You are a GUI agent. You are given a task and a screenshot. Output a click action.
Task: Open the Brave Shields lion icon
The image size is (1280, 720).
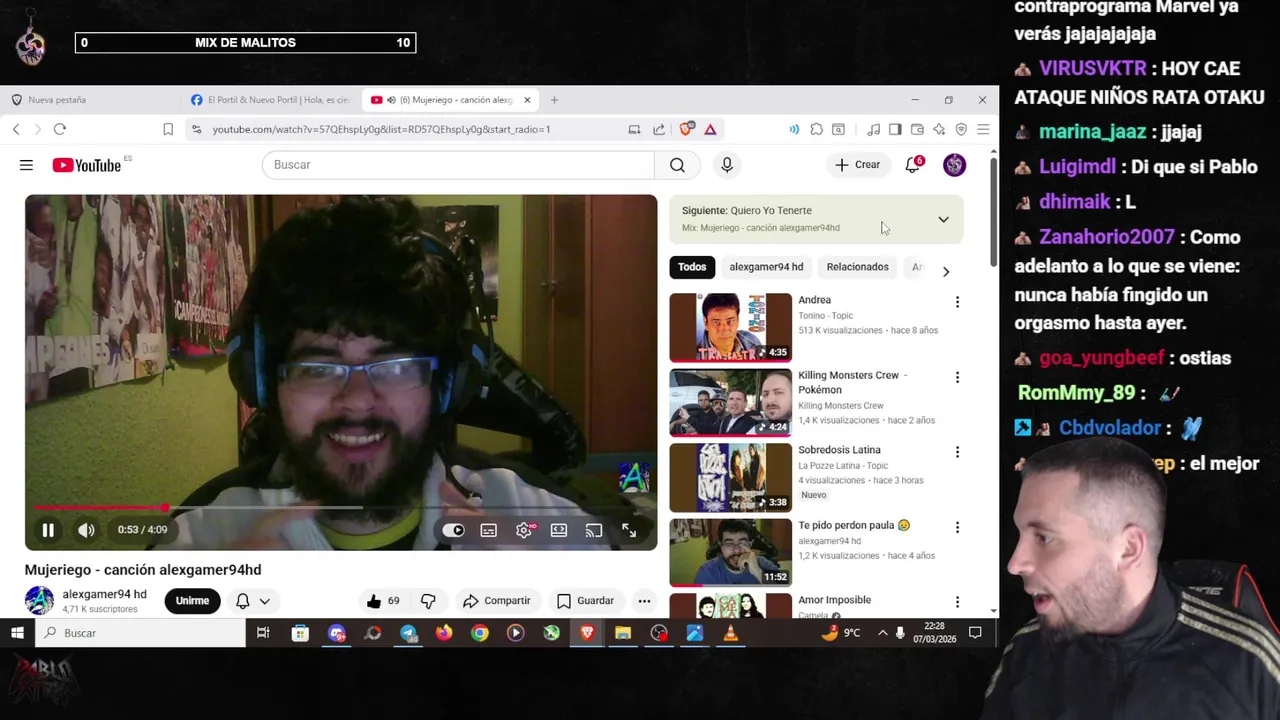tap(687, 129)
